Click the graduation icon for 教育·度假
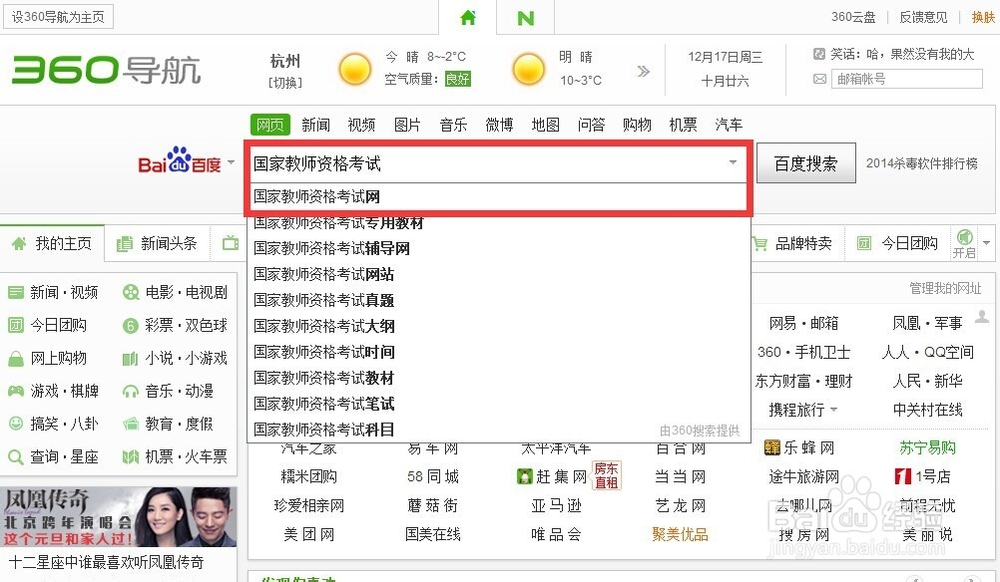The height and width of the screenshot is (582, 1000). pyautogui.click(x=130, y=424)
